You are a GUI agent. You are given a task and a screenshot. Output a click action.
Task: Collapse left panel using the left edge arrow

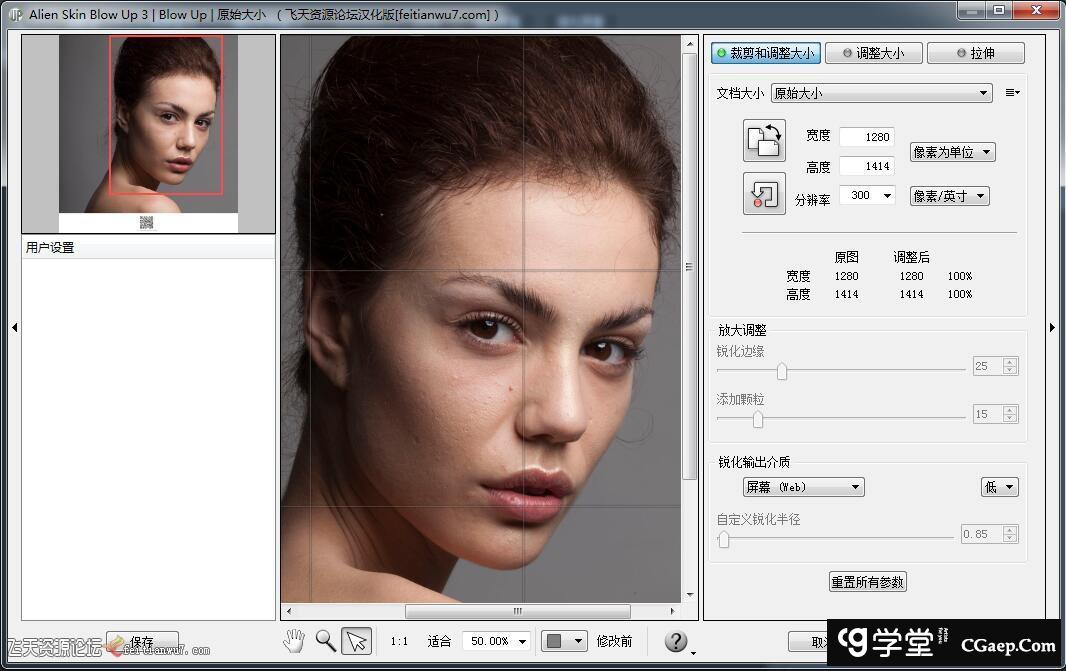click(x=14, y=327)
